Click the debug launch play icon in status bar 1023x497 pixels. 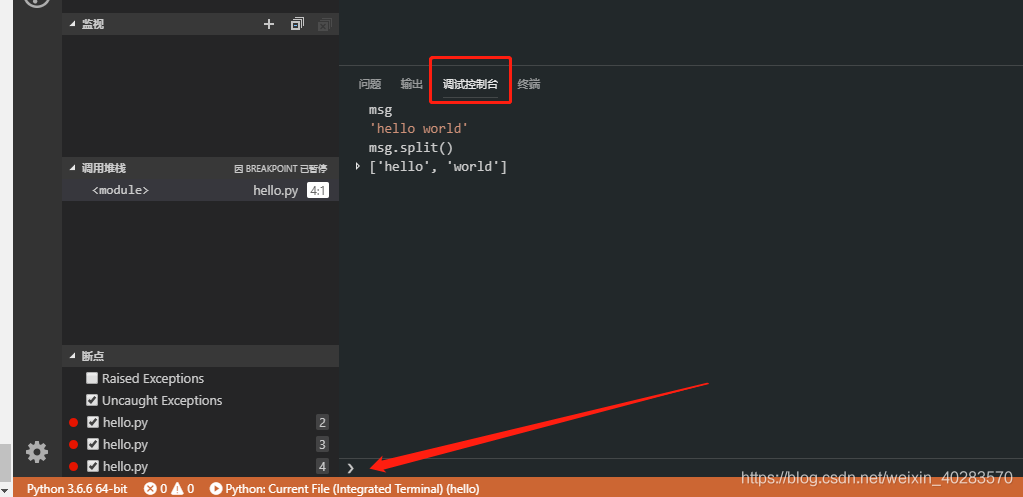click(215, 489)
